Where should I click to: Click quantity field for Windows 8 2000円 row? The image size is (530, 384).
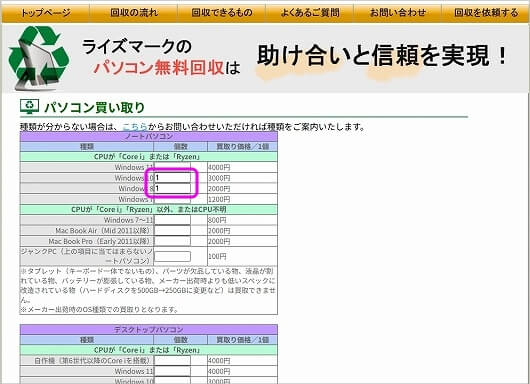point(172,188)
